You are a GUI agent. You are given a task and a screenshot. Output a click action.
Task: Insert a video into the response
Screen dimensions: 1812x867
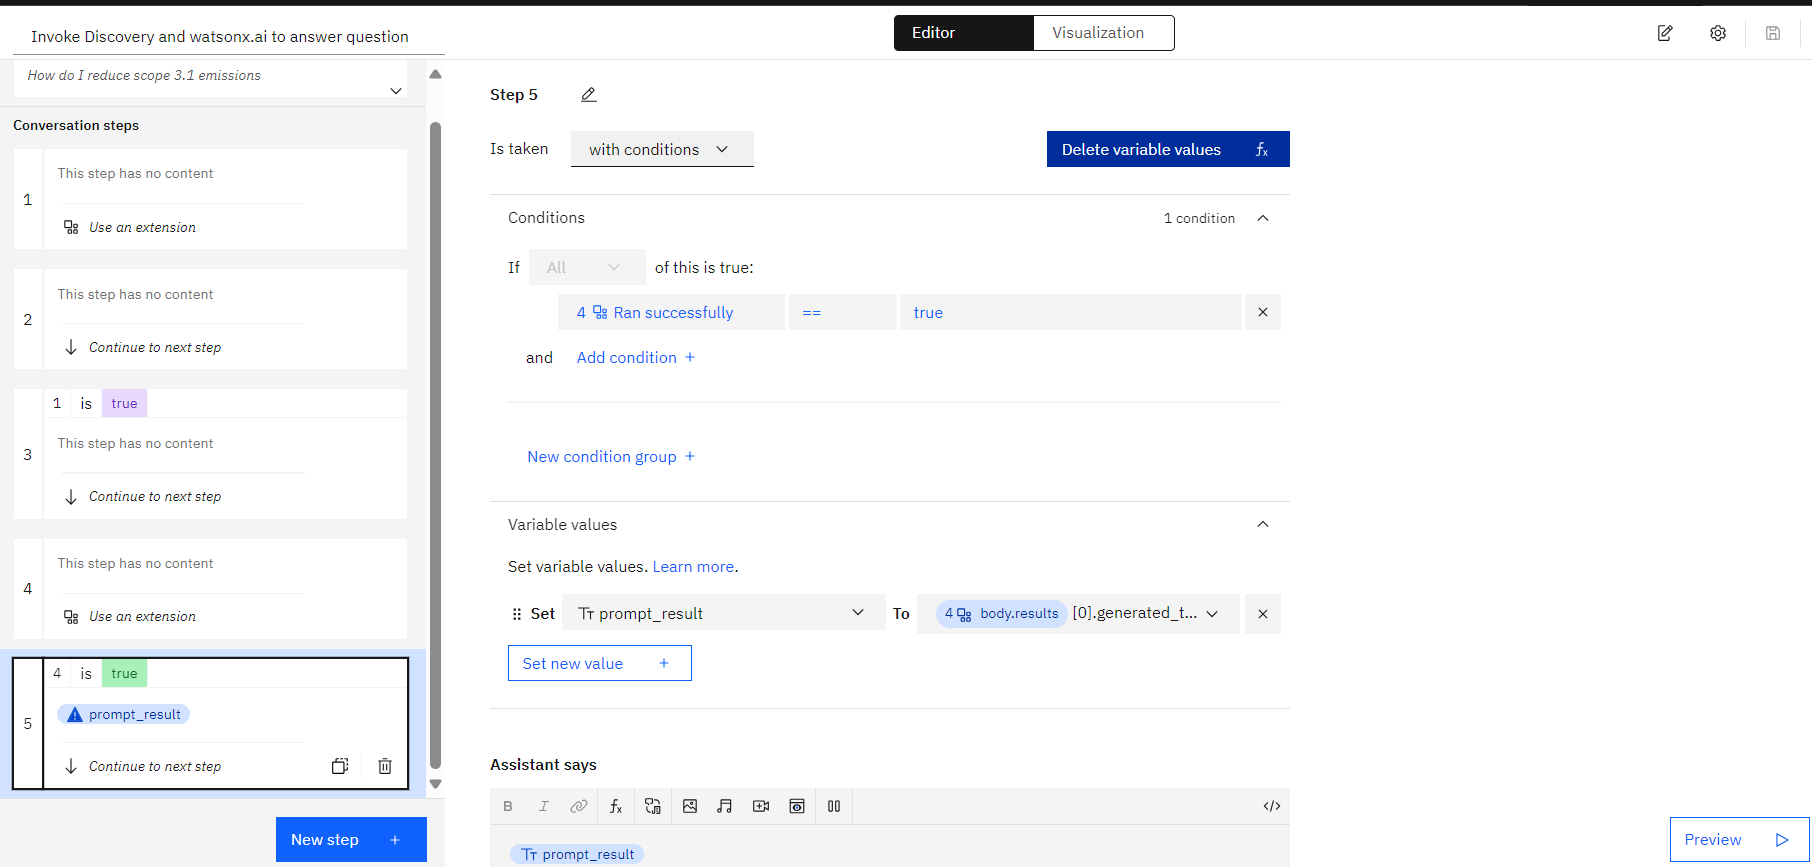point(761,806)
